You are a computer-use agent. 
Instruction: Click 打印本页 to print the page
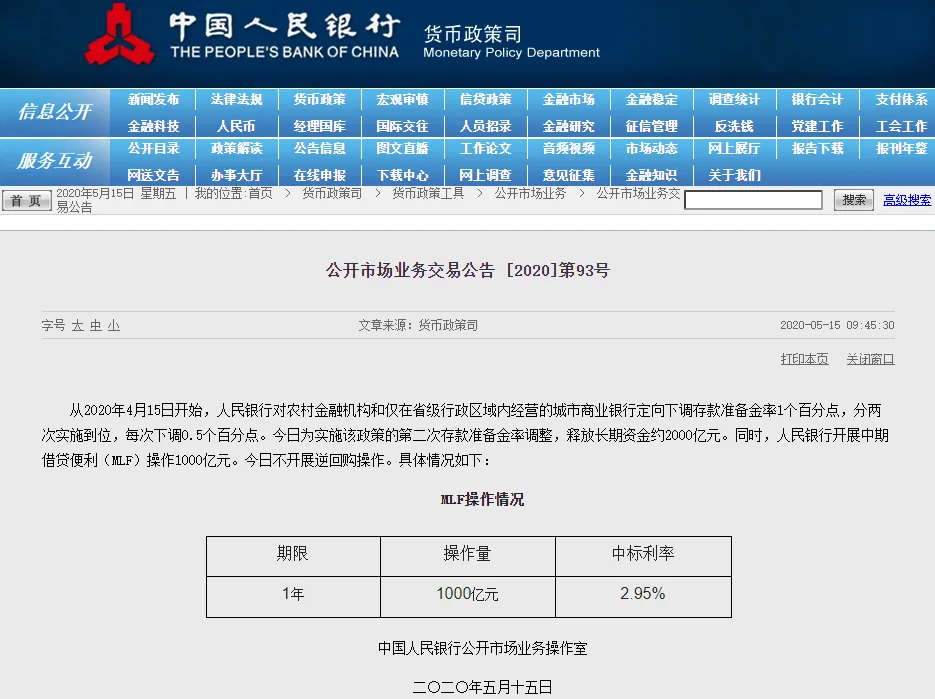tap(804, 359)
